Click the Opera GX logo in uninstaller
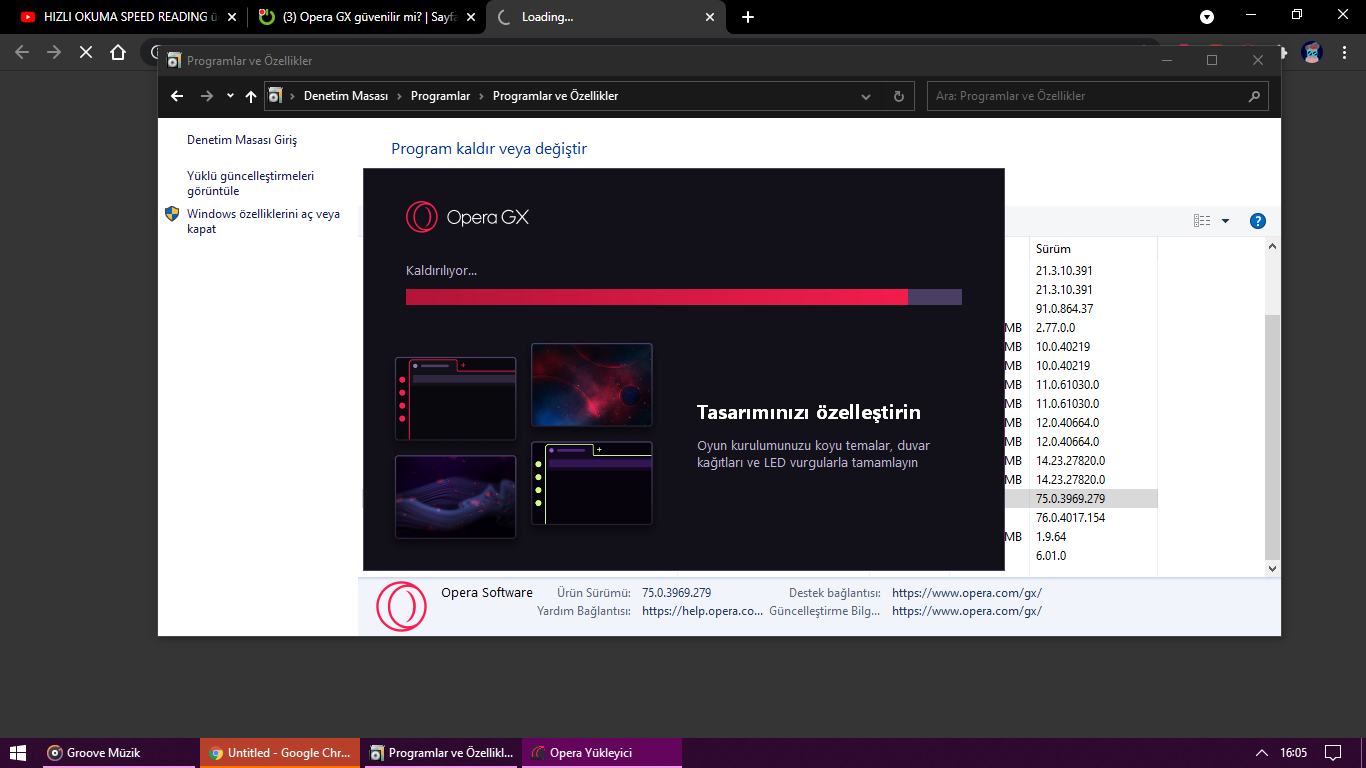The image size is (1366, 768). (x=467, y=217)
